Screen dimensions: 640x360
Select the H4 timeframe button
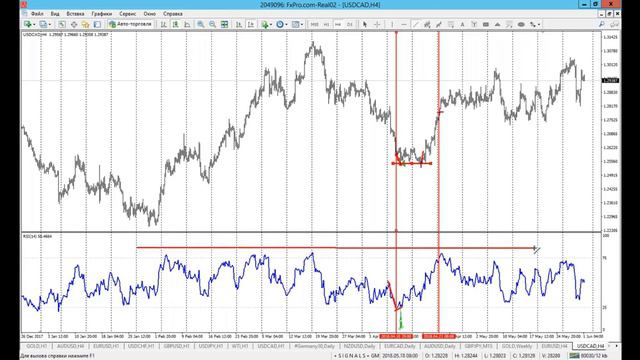338,24
